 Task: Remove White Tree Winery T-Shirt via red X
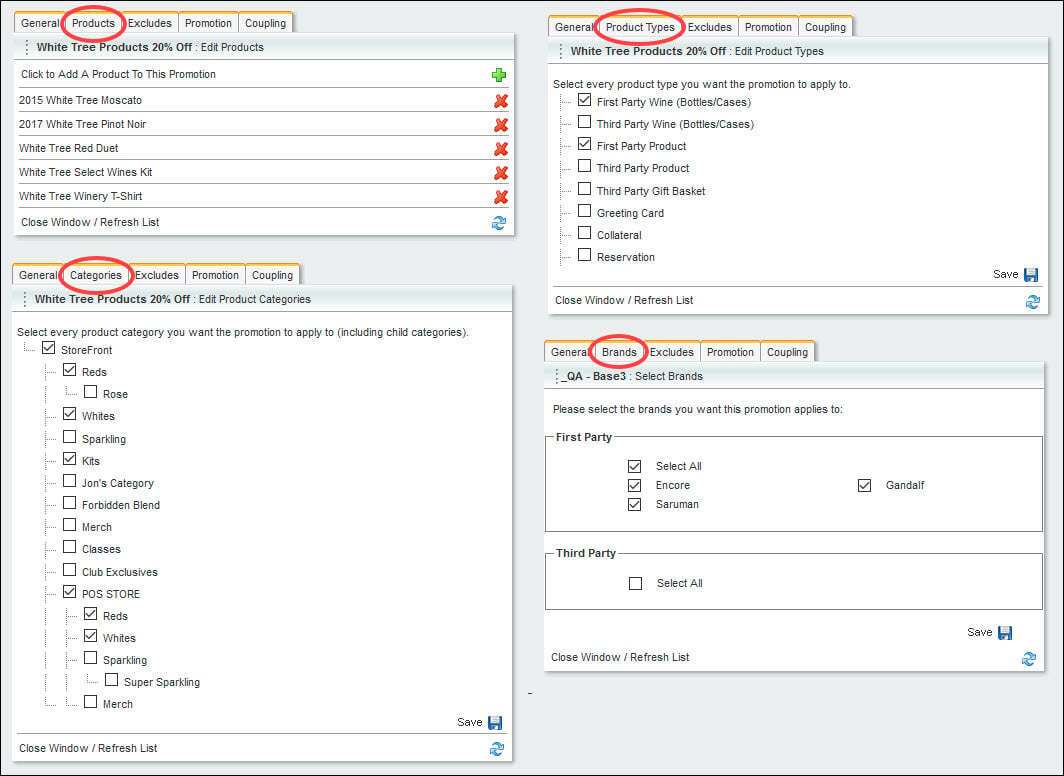point(501,197)
